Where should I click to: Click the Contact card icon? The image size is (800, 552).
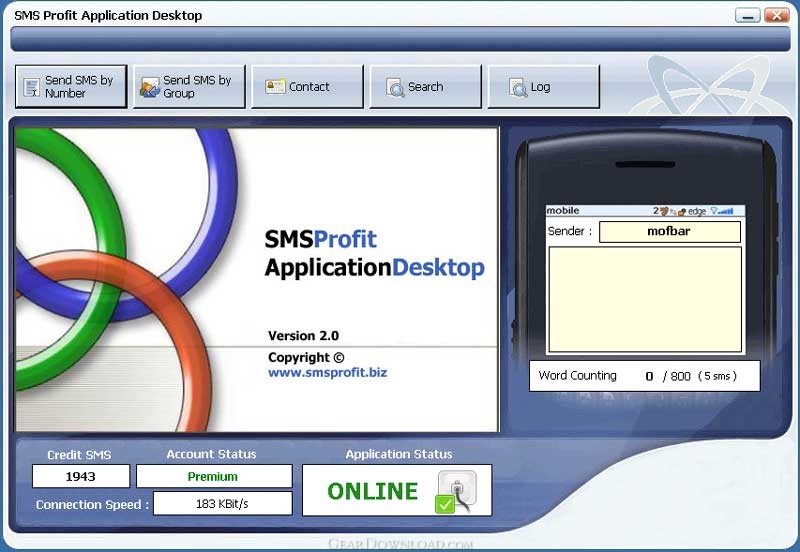tap(275, 86)
